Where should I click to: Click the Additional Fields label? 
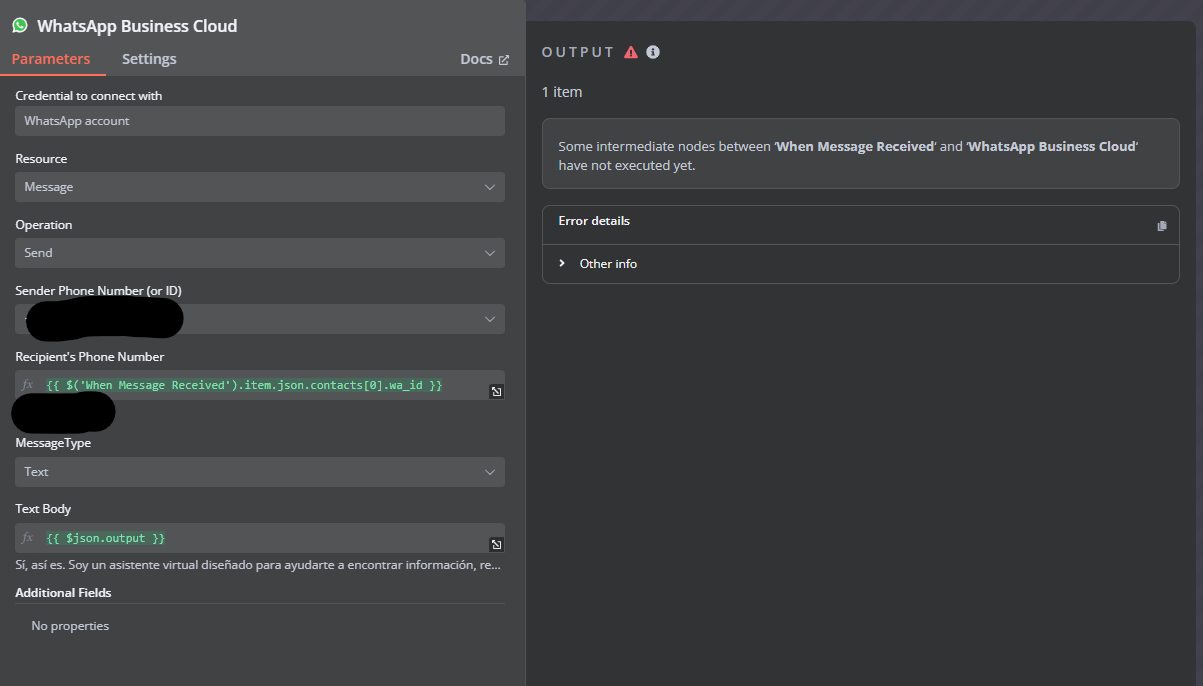pyautogui.click(x=63, y=593)
